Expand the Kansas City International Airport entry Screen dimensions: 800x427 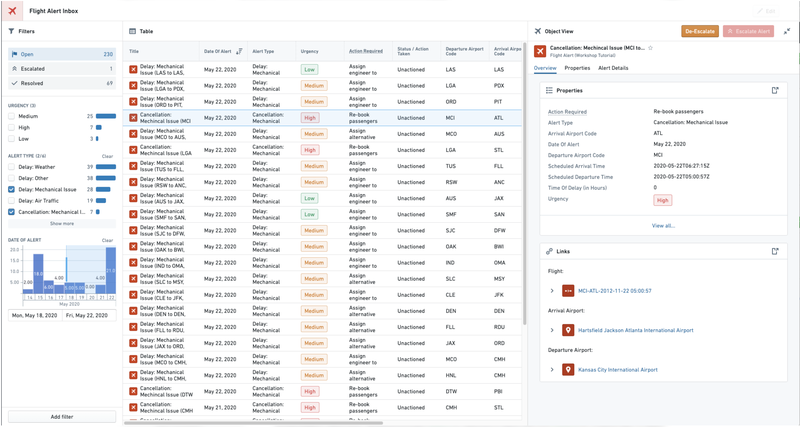(x=552, y=369)
